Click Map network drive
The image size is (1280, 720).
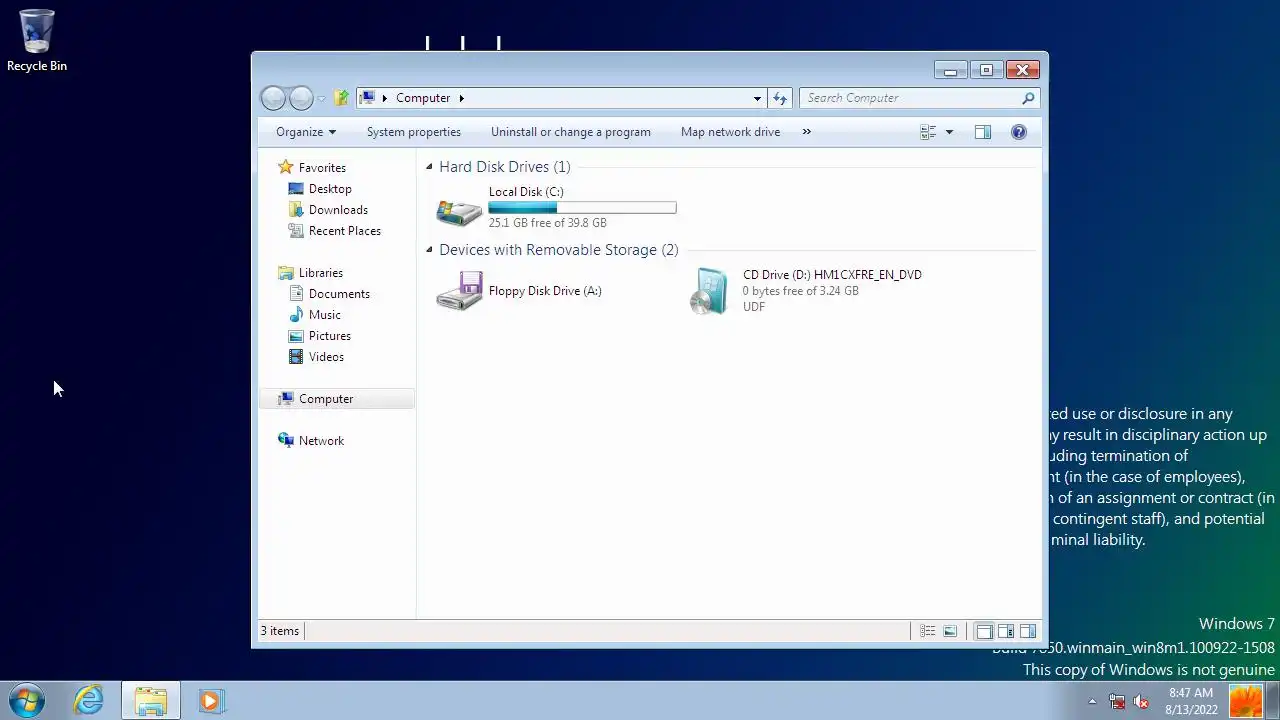coord(730,132)
